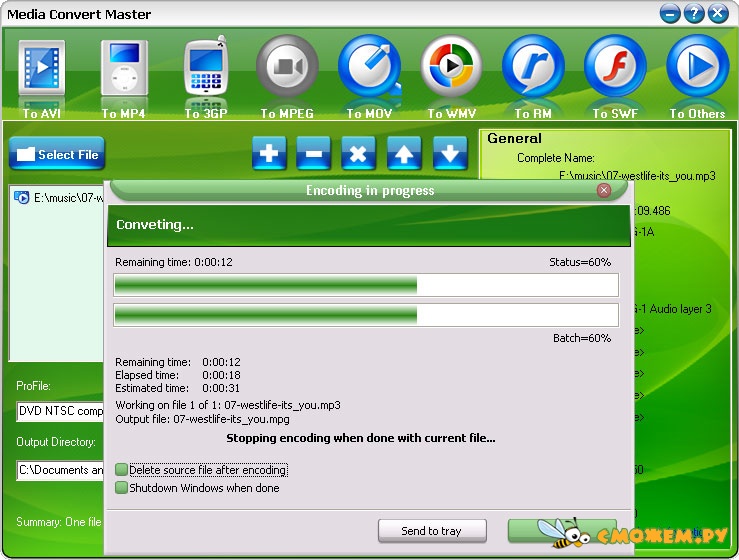This screenshot has height=560, width=739.
Task: Clear the list with the X button
Action: coord(359,153)
